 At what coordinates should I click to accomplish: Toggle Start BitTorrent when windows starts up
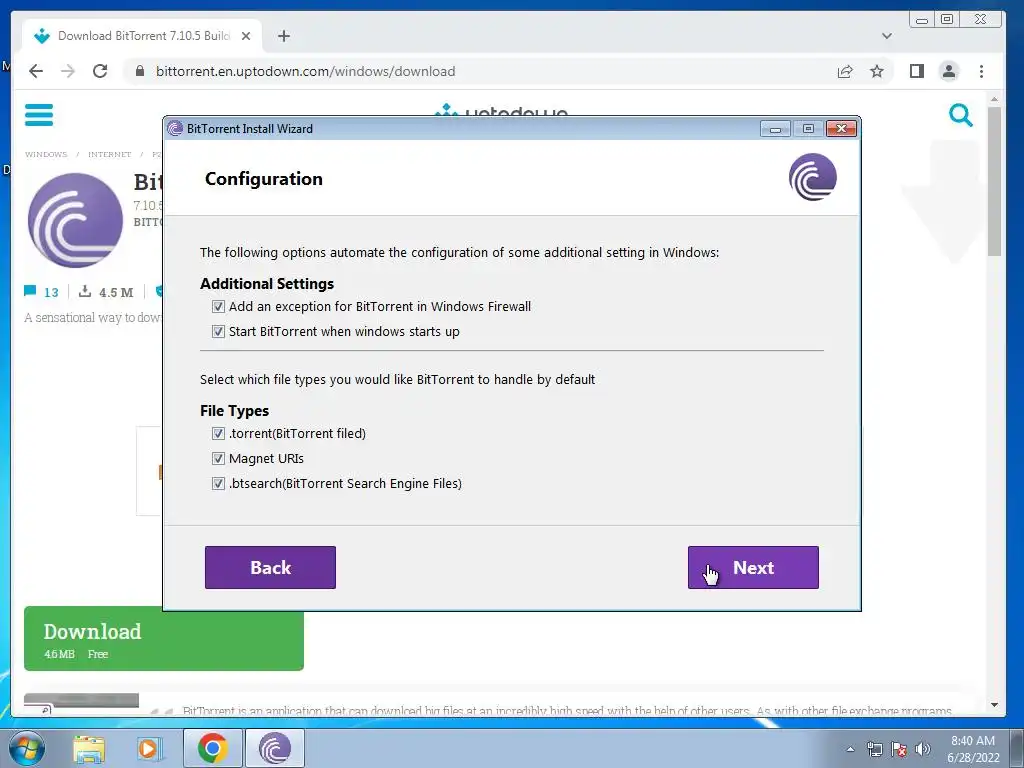click(x=218, y=331)
